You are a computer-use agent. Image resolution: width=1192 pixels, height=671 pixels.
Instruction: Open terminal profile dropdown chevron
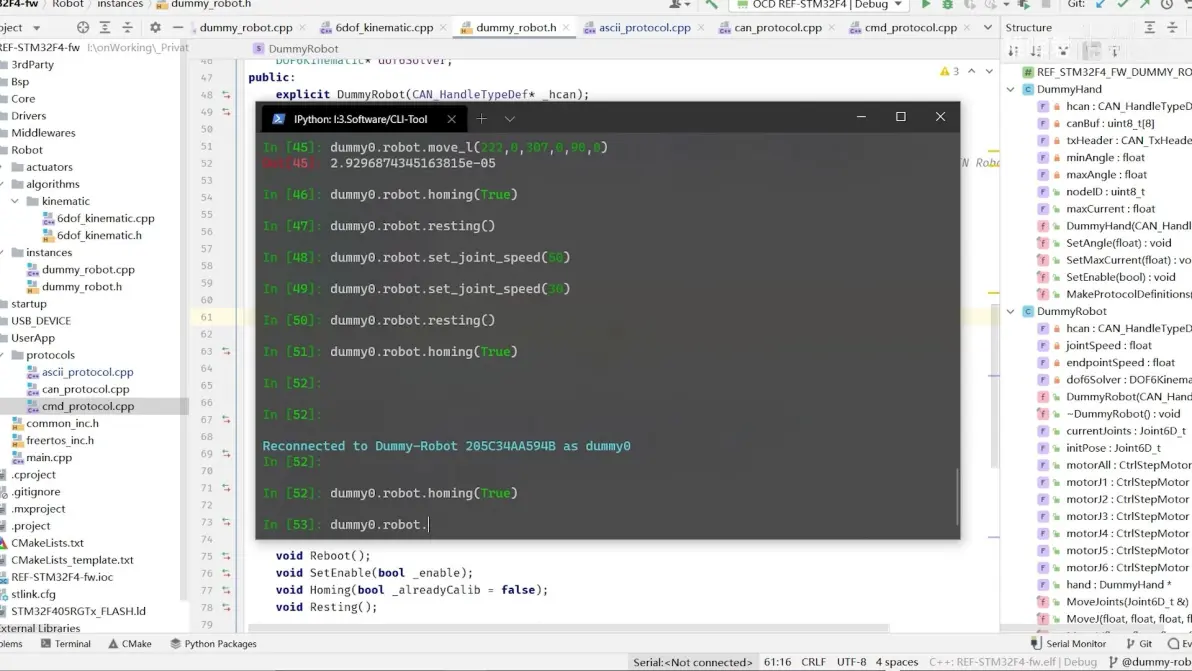[x=509, y=119]
